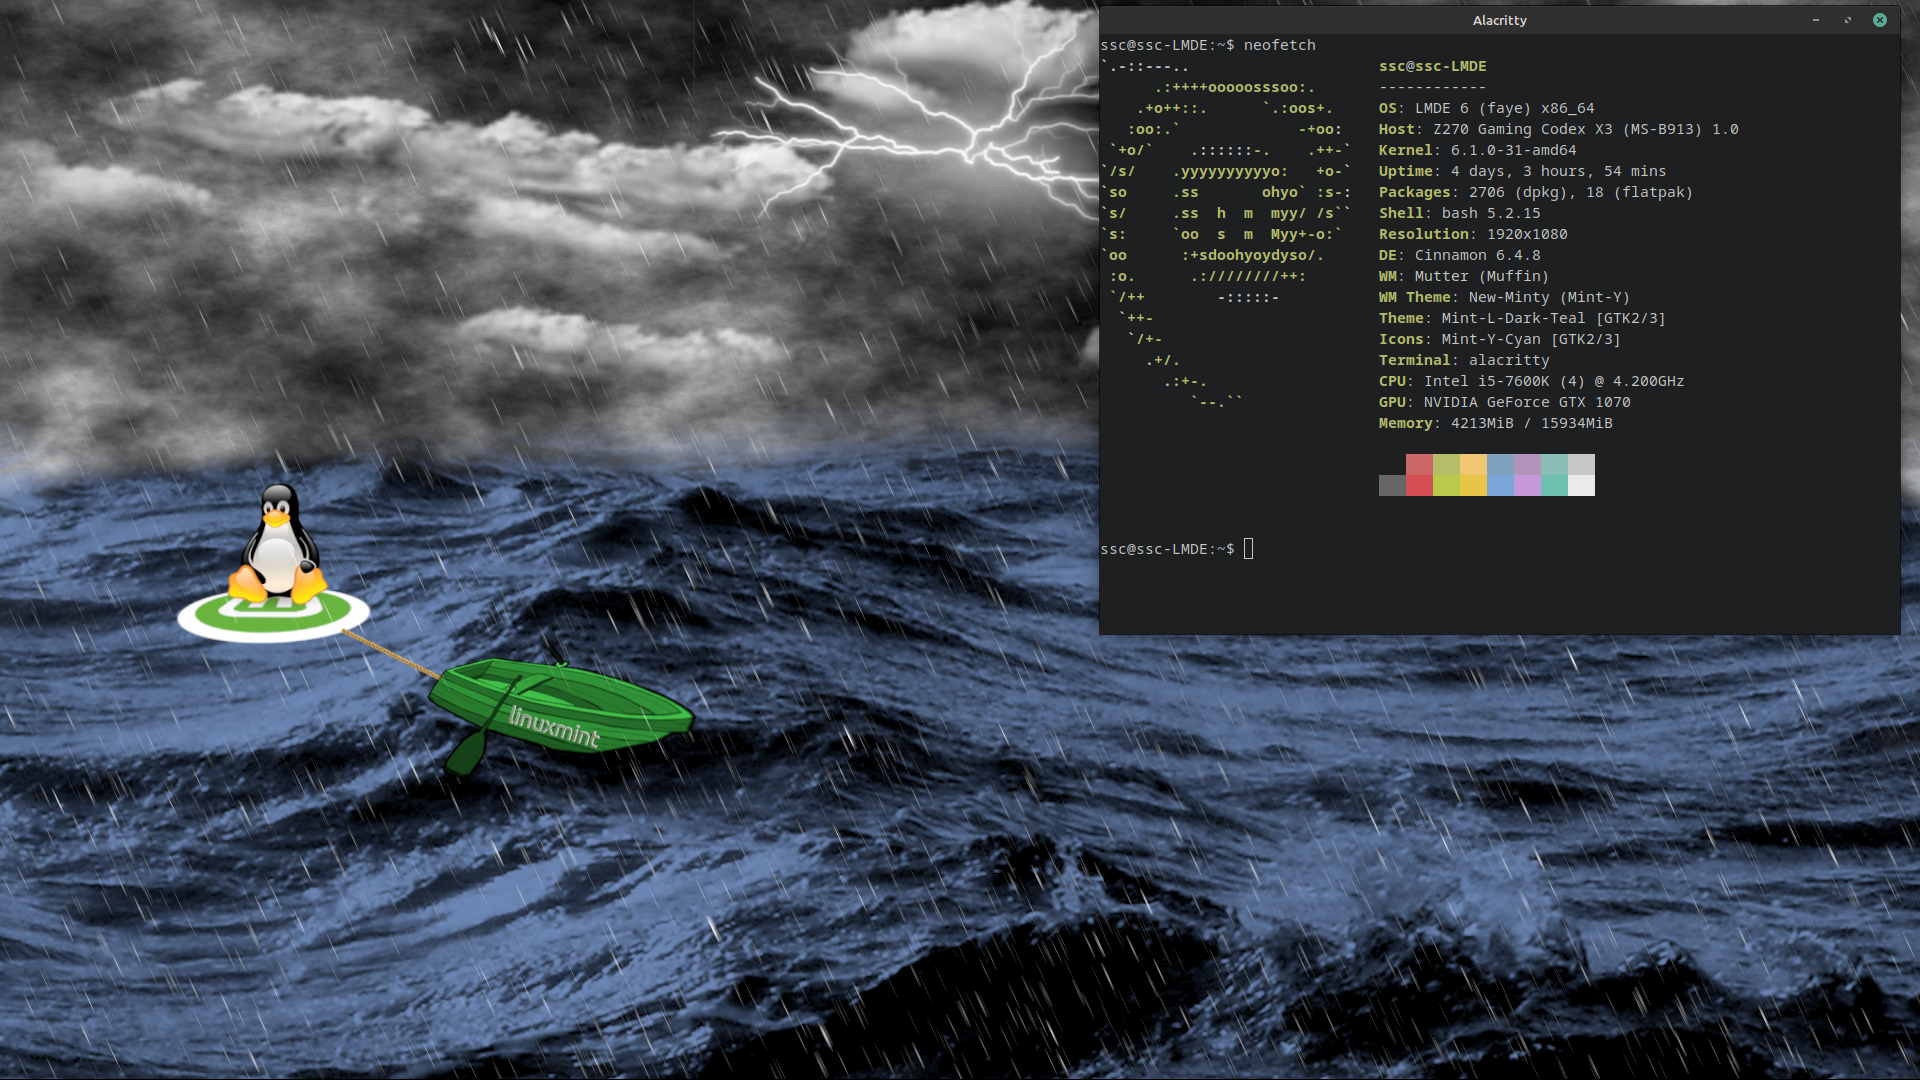Image resolution: width=1920 pixels, height=1080 pixels.
Task: Click the bright blue color block
Action: point(1500,486)
